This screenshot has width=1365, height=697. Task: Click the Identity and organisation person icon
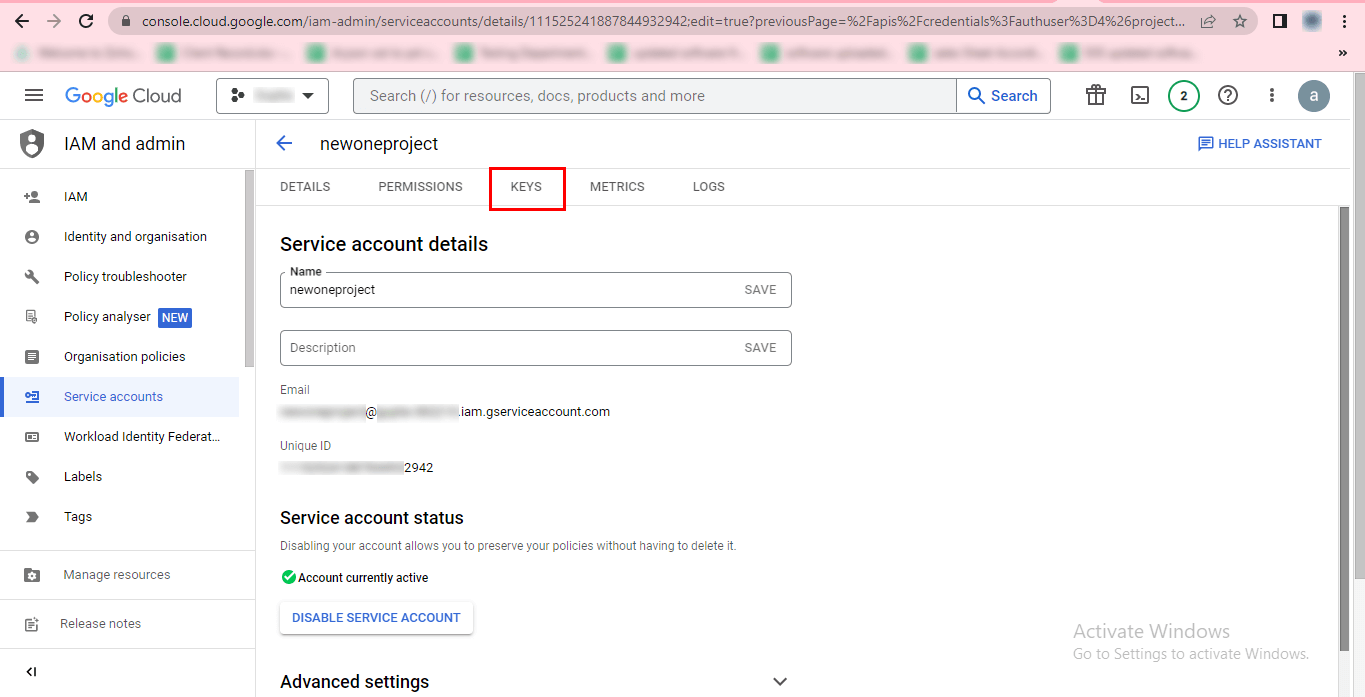[x=32, y=237]
